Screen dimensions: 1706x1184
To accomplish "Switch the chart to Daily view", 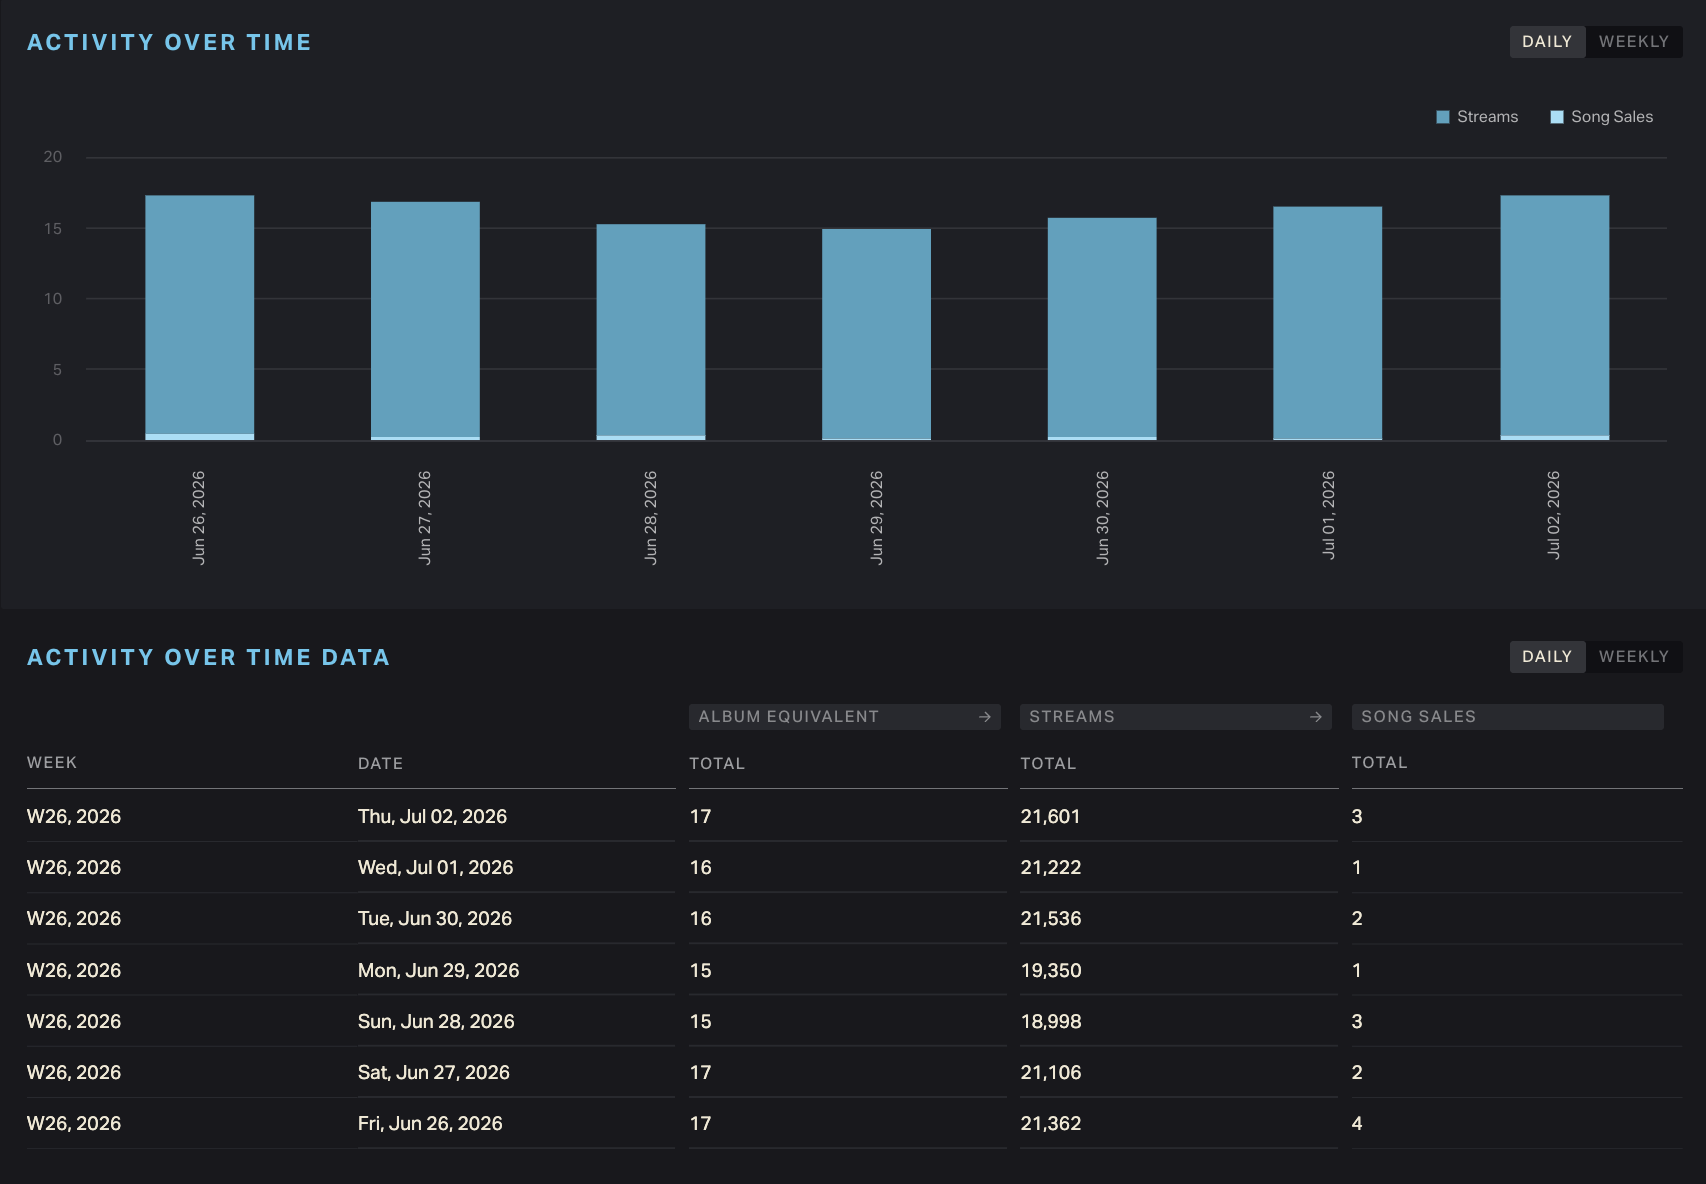I will [x=1547, y=42].
